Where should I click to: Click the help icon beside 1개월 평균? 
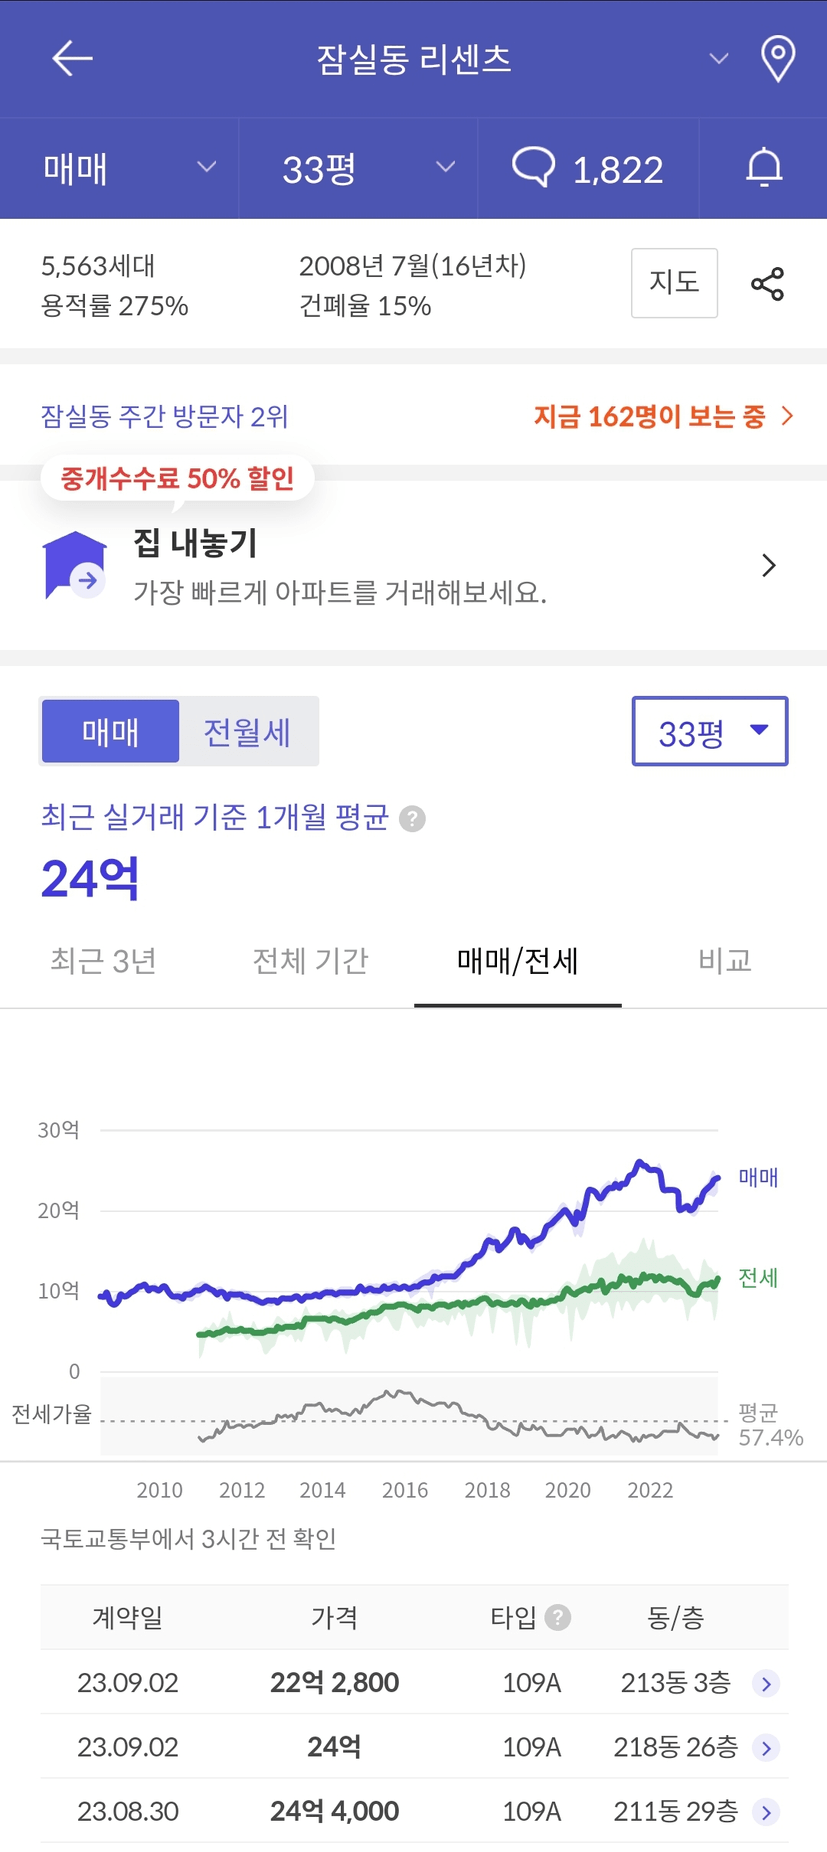click(x=412, y=819)
